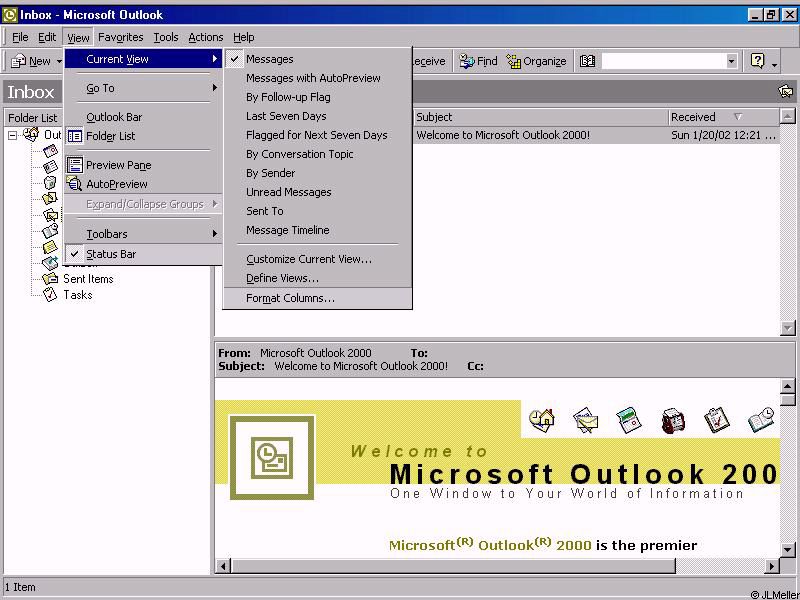Open the Calendar folder icon in tree
Viewport: 800px width, 600px height.
pos(51,151)
